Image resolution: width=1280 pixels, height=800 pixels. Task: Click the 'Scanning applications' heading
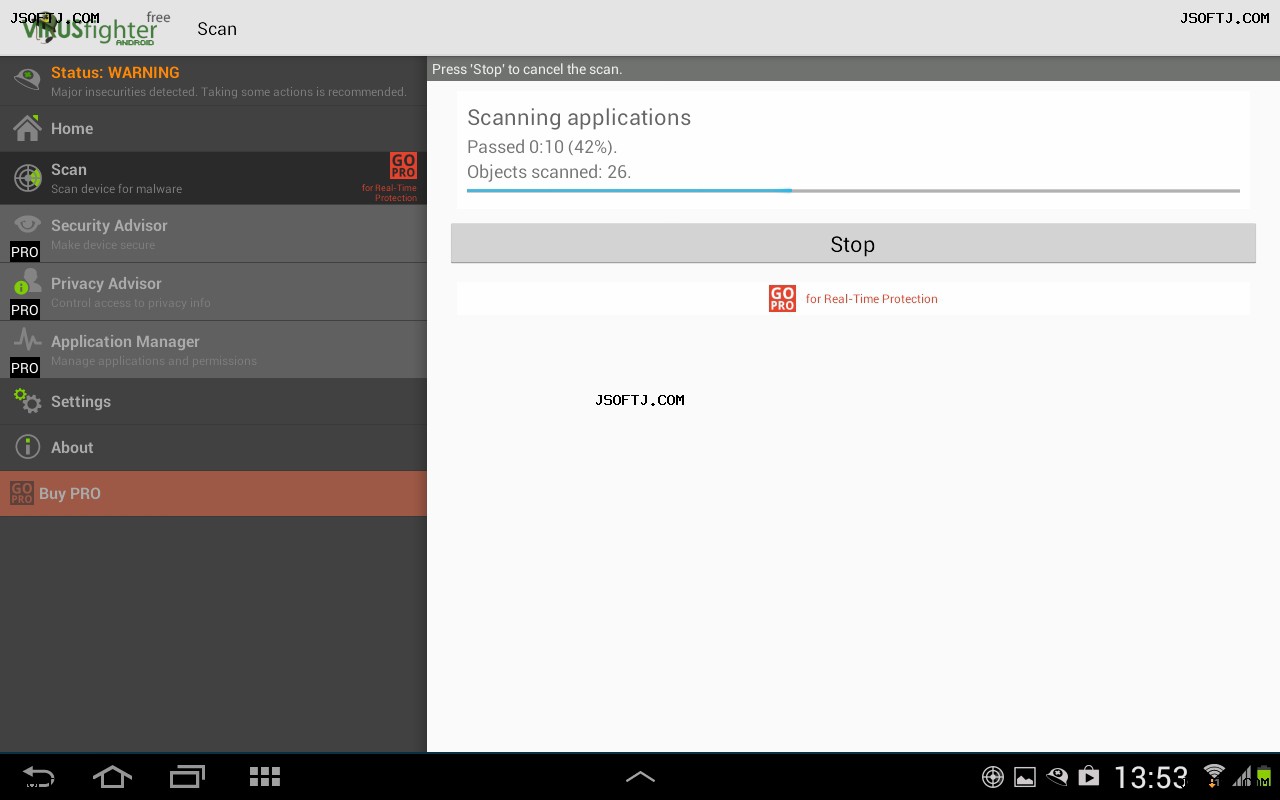click(x=579, y=118)
